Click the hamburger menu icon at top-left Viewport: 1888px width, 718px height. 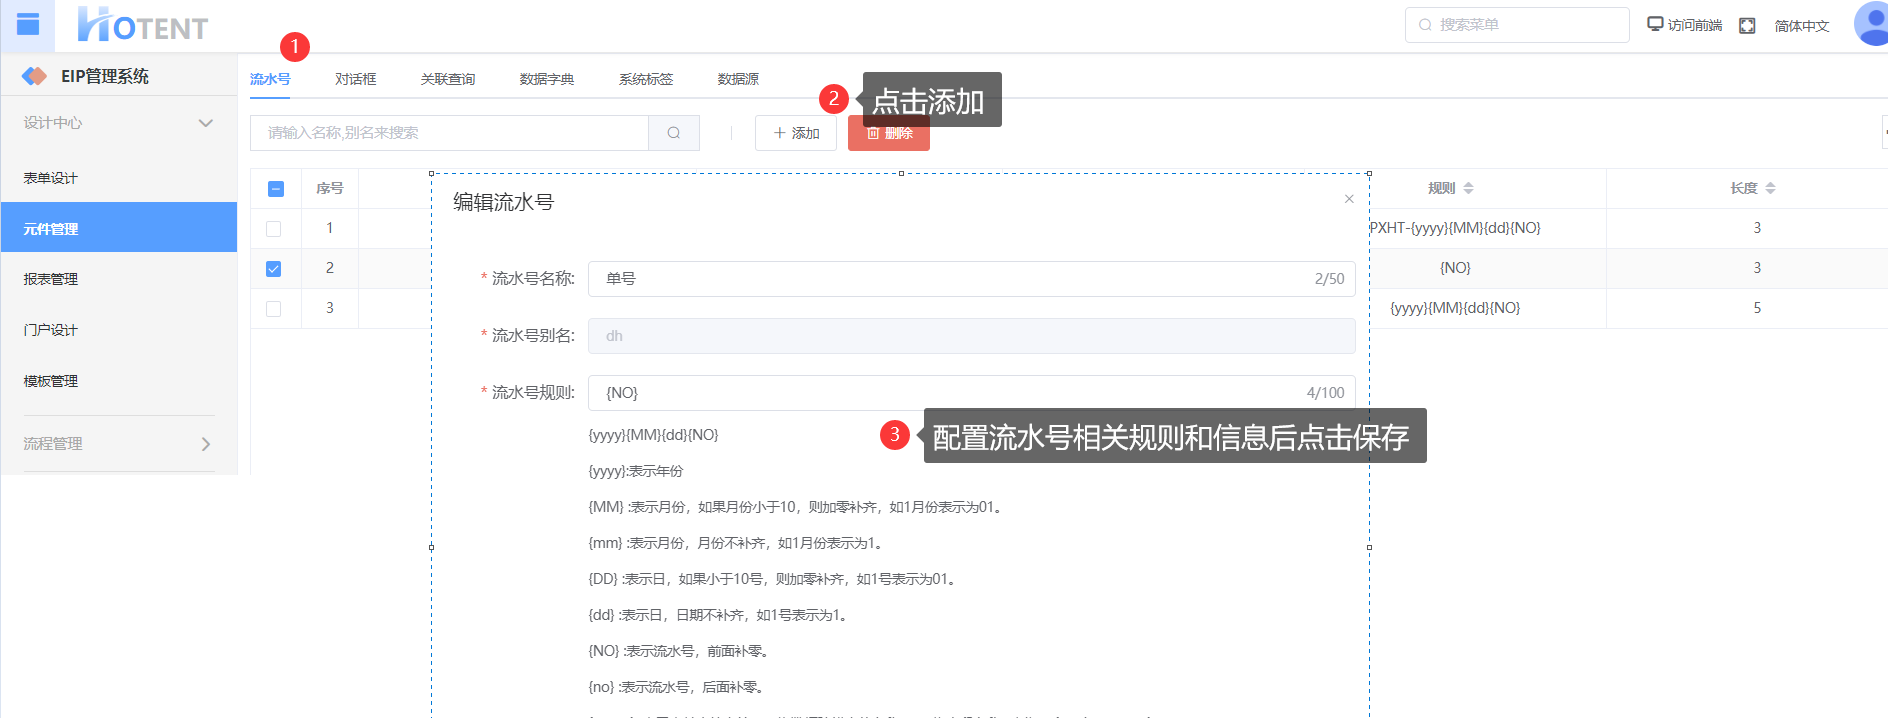28,24
